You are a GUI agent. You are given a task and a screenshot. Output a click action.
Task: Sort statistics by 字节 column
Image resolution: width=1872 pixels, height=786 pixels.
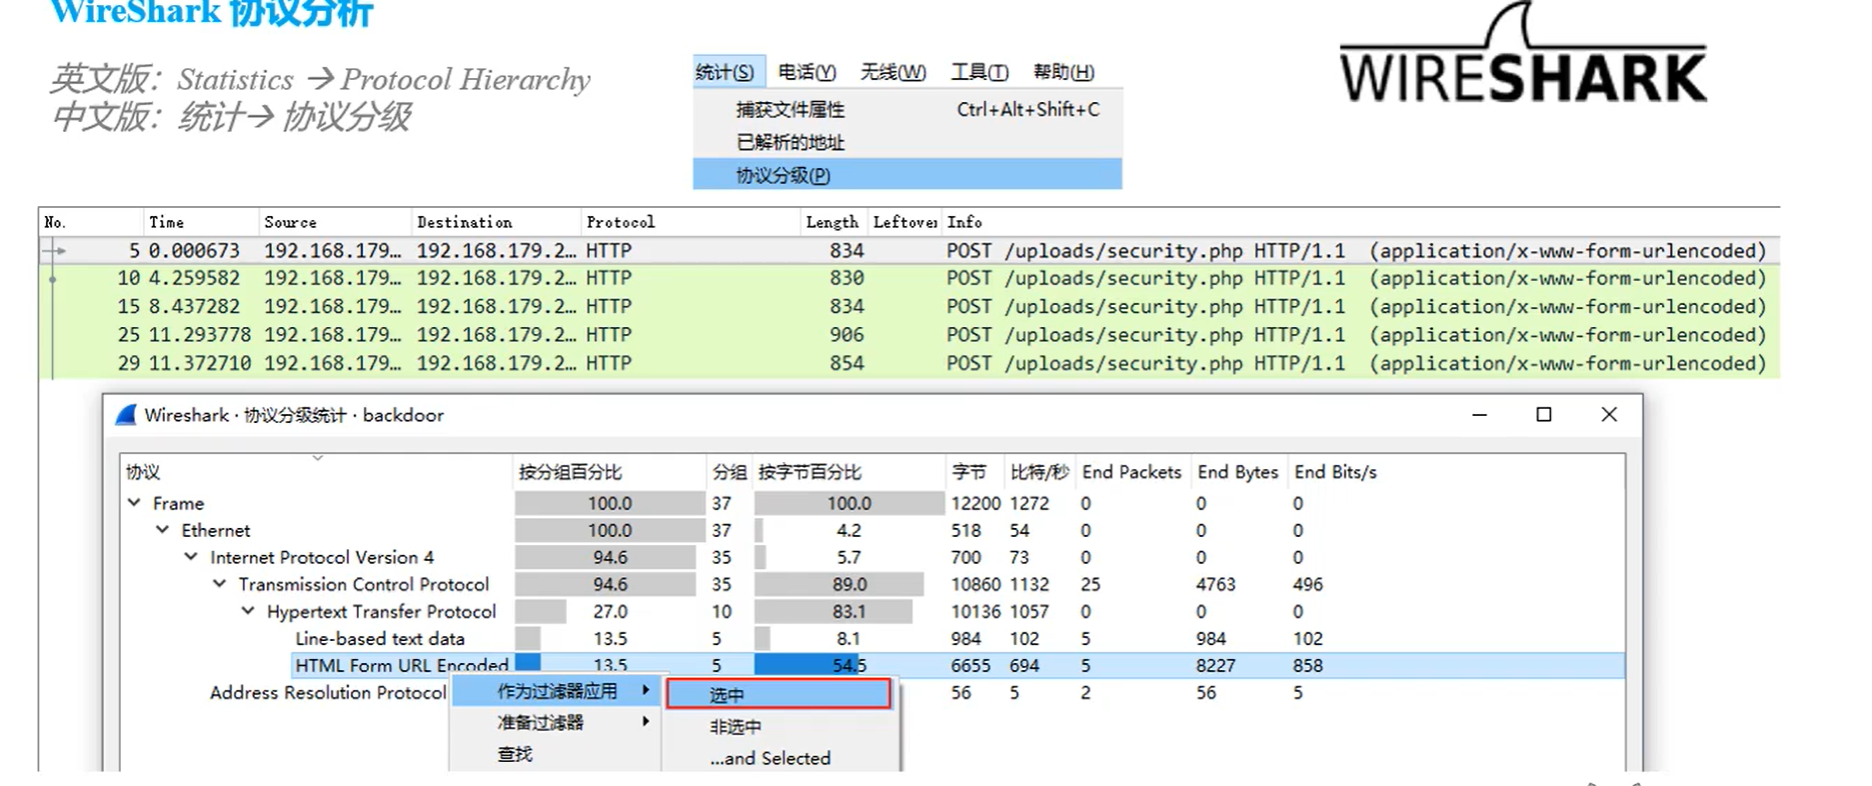[968, 472]
